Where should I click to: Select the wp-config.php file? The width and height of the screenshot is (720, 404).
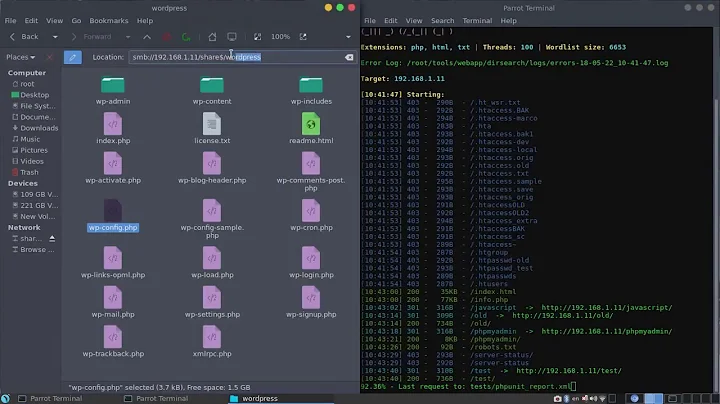coord(113,216)
